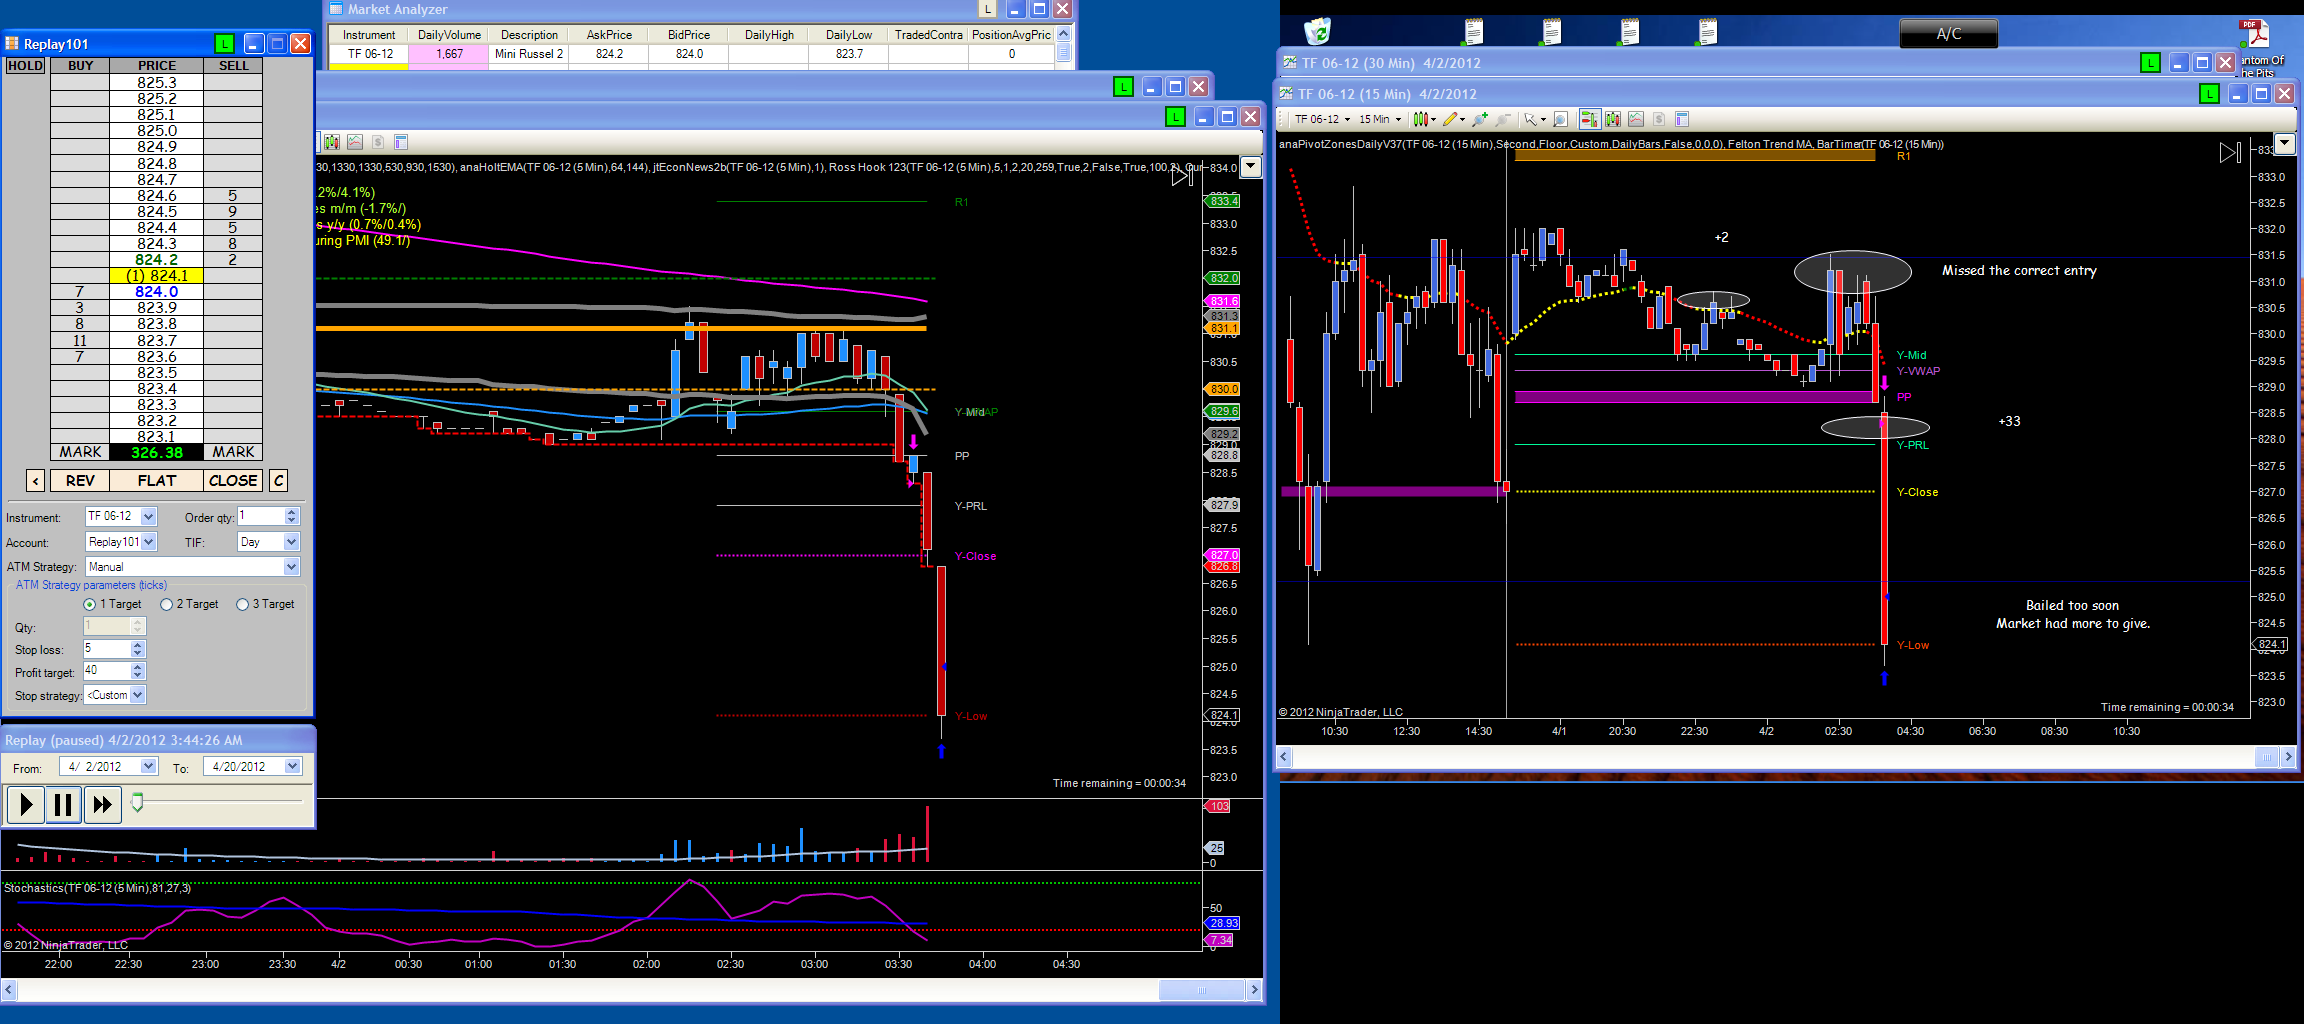Open Properties icon in 15 Min chart toolbar
This screenshot has width=2304, height=1024.
pyautogui.click(x=1682, y=119)
